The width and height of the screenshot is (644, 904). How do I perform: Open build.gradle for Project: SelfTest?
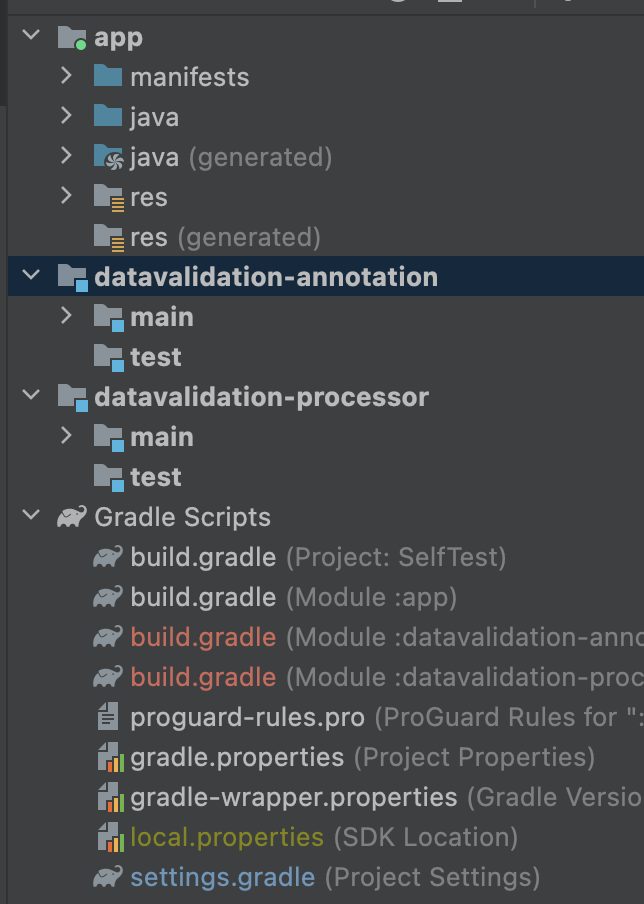203,557
